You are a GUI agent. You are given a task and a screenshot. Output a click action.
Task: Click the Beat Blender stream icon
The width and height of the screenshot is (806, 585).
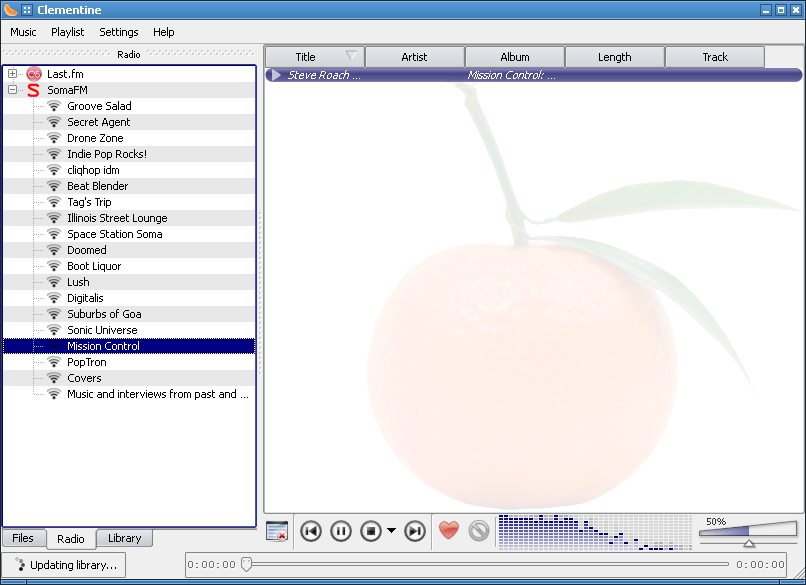[54, 186]
